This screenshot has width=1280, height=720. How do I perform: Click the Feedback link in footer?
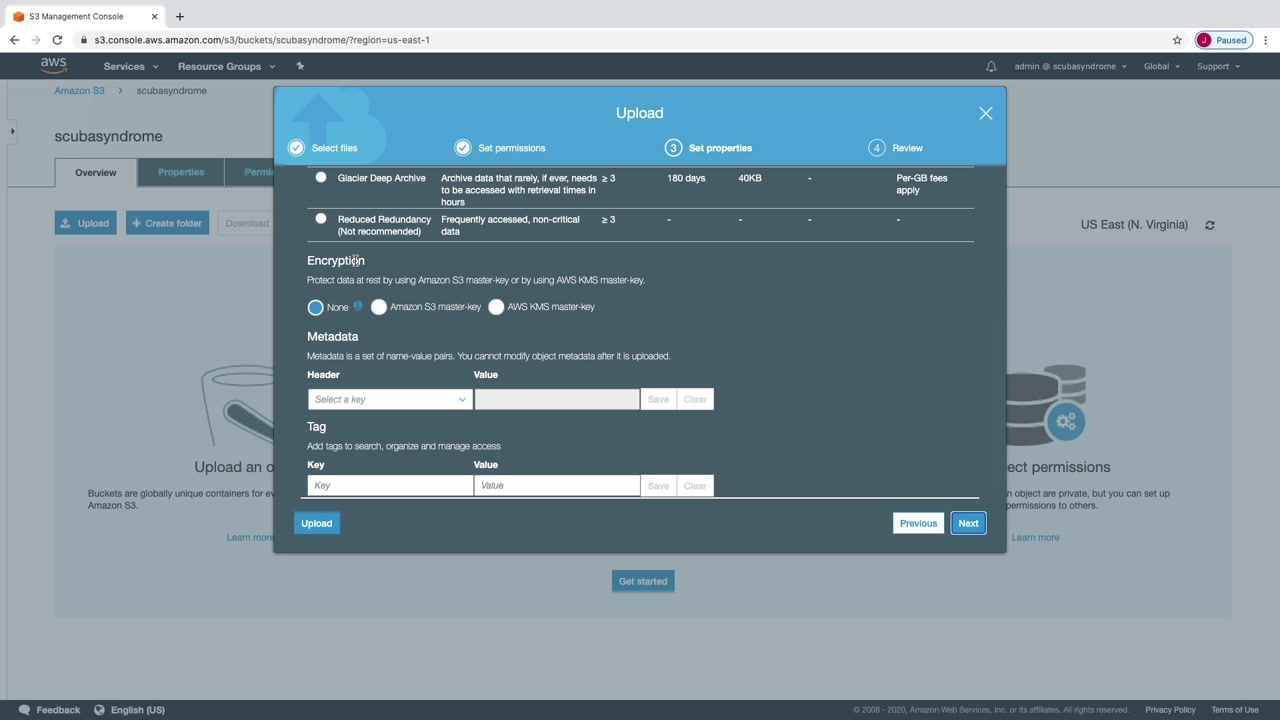pos(58,710)
